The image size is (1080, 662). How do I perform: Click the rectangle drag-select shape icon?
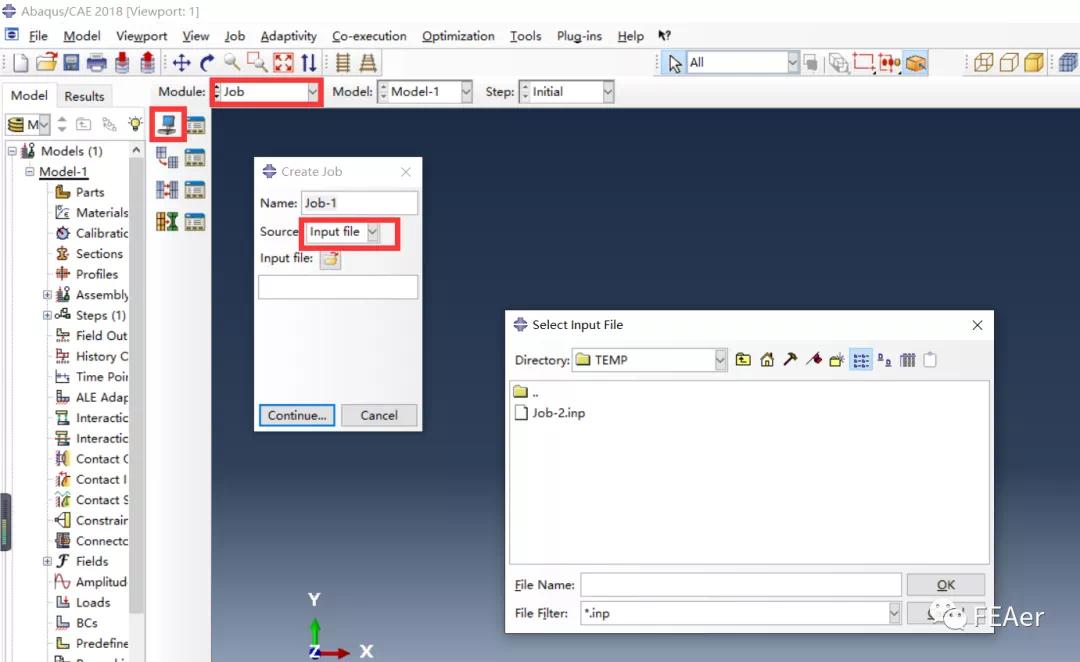[863, 63]
